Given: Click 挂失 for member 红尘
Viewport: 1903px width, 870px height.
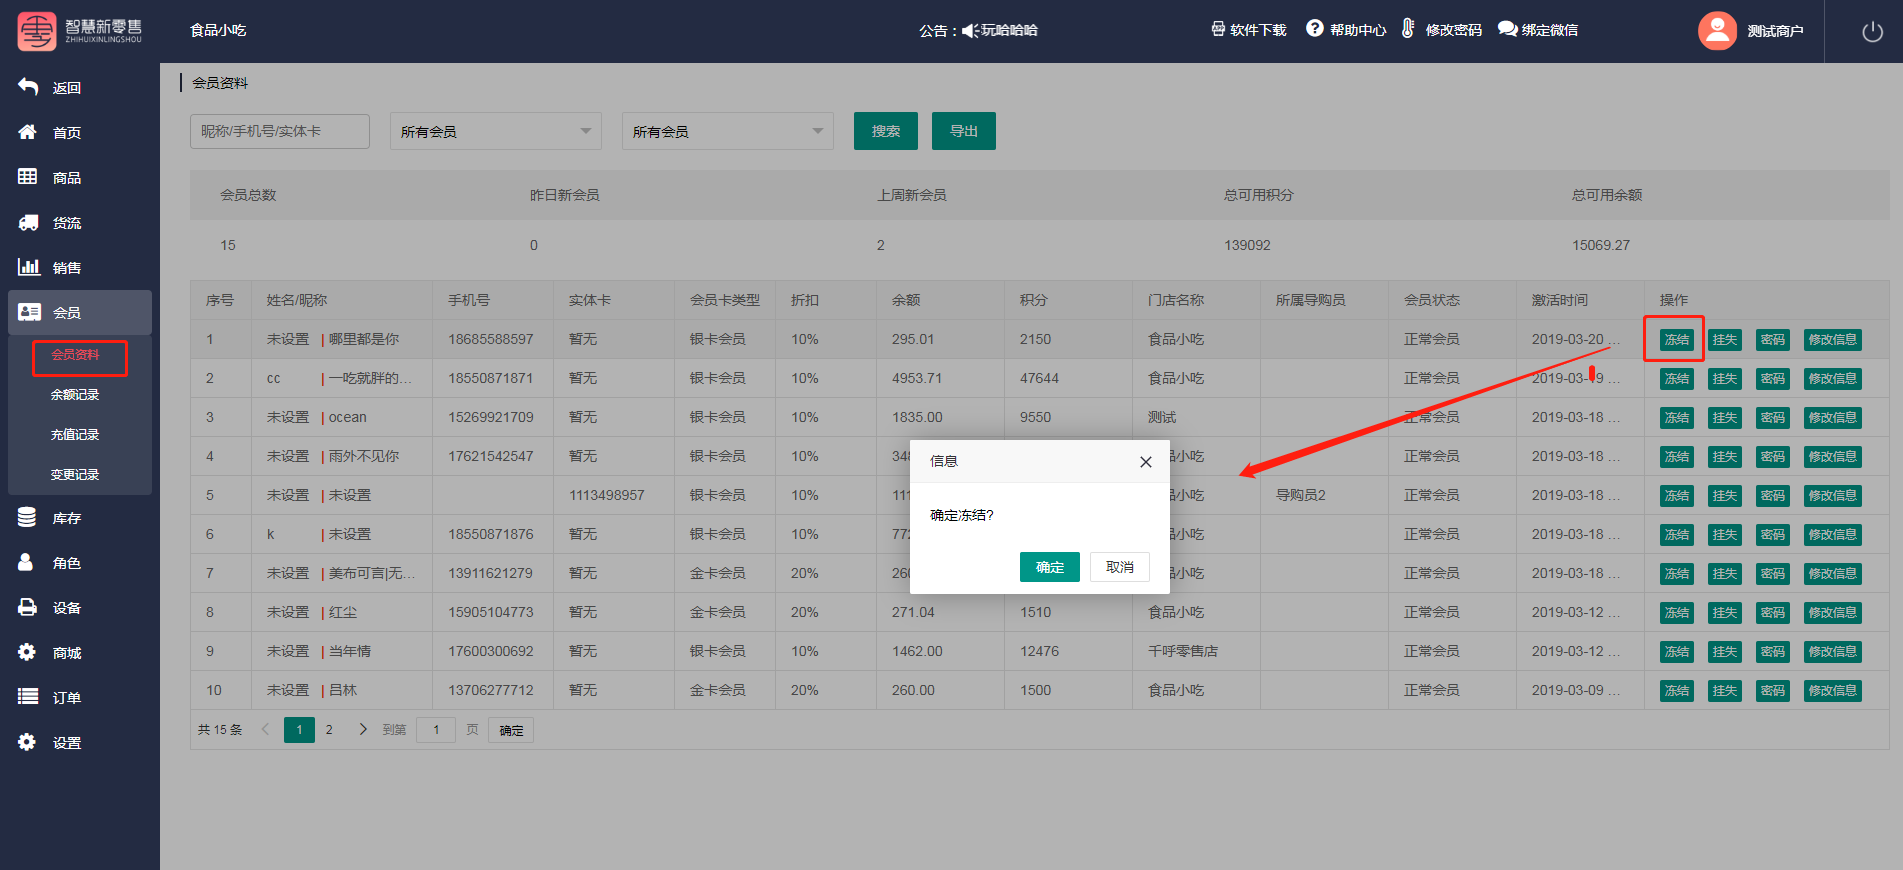Looking at the screenshot, I should [1725, 613].
